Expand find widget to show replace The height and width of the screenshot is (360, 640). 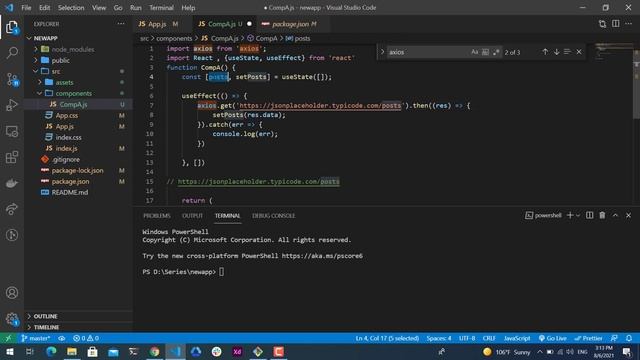[x=382, y=52]
